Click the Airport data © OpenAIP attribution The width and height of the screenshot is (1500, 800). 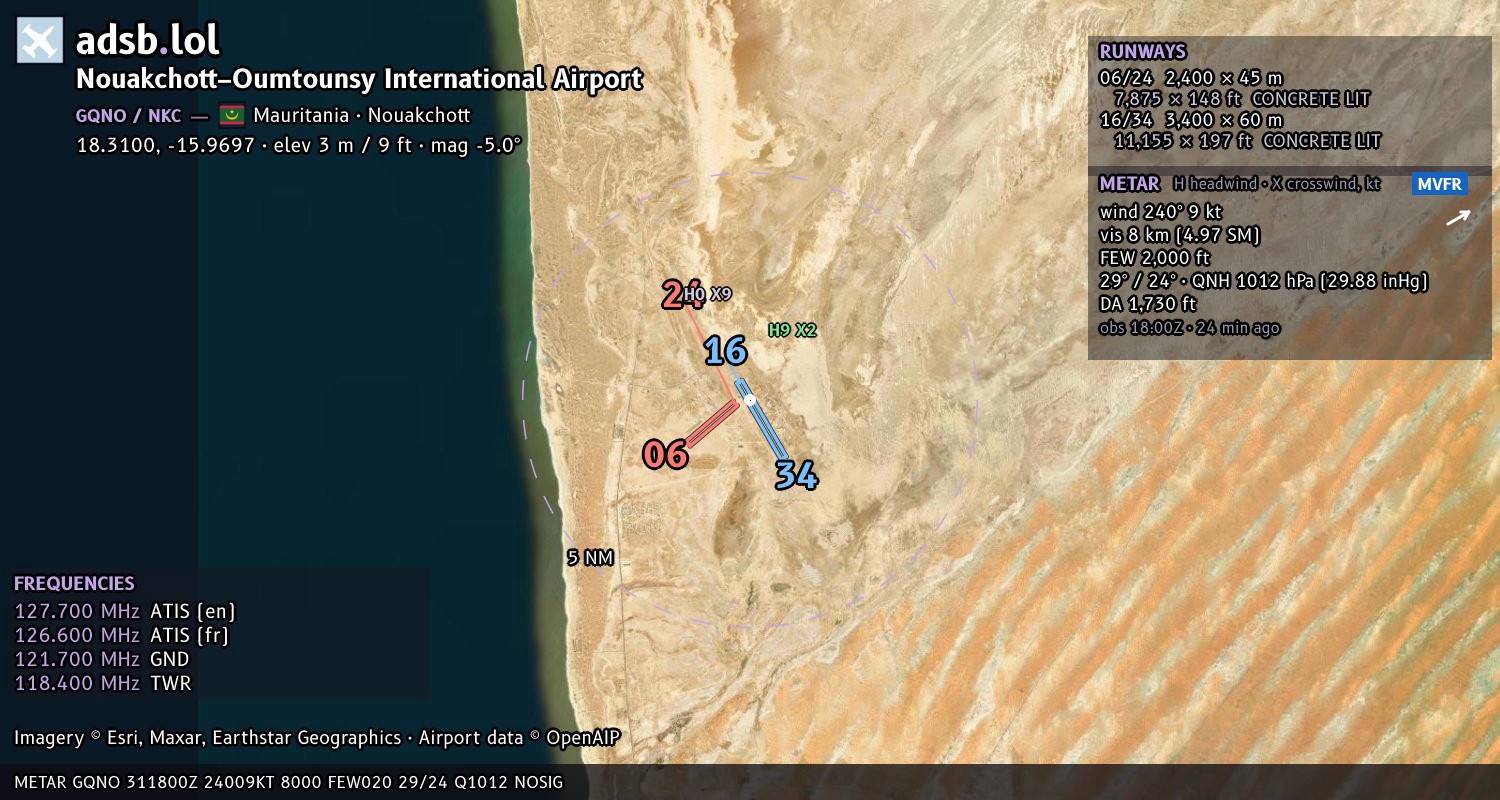(x=519, y=738)
